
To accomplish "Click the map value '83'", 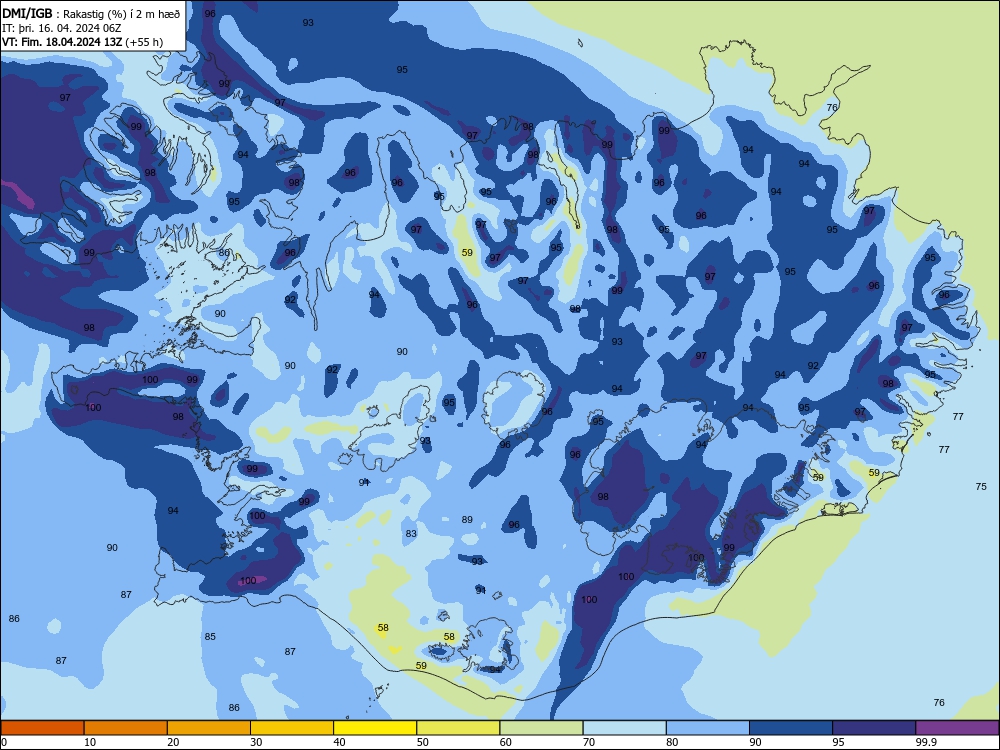I will [x=411, y=534].
